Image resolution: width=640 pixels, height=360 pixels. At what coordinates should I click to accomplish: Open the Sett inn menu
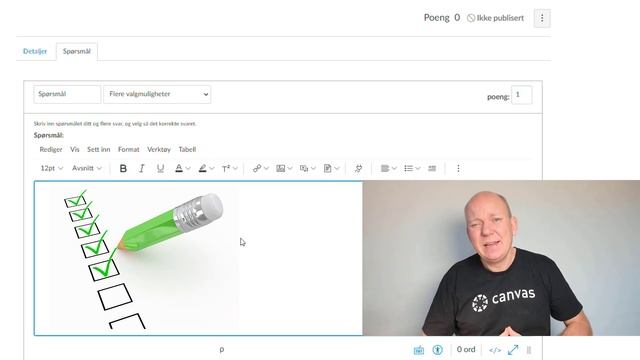coord(99,149)
